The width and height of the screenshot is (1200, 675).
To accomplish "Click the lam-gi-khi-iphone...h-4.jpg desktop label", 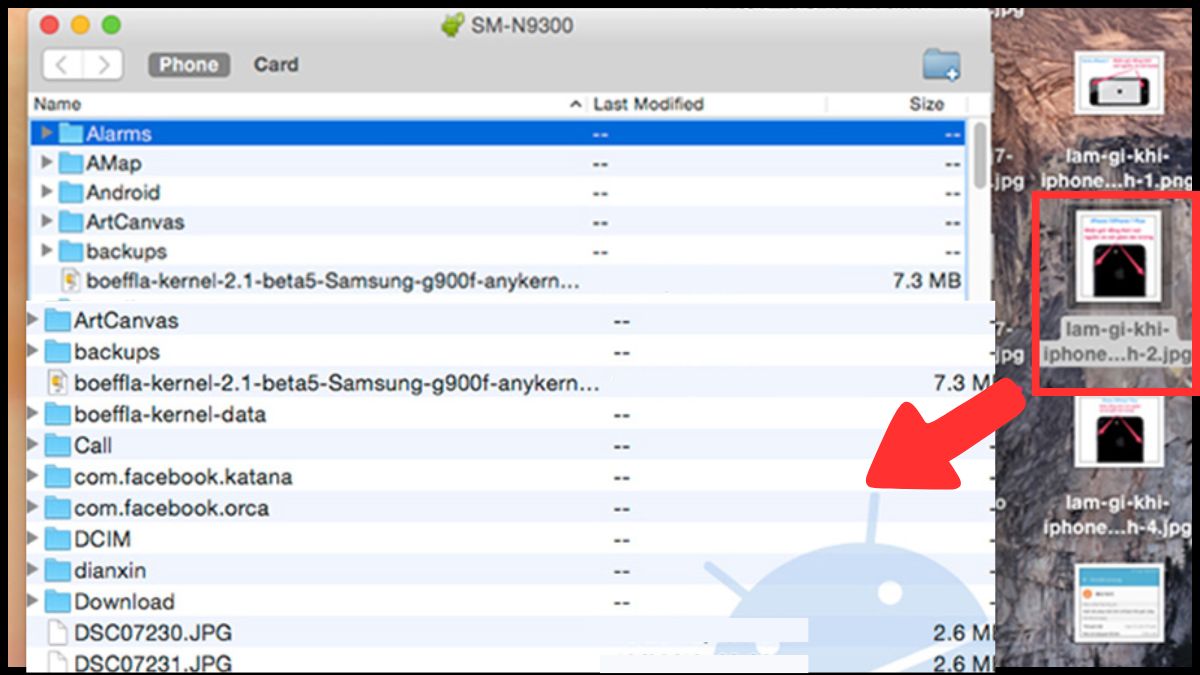I will 1118,515.
